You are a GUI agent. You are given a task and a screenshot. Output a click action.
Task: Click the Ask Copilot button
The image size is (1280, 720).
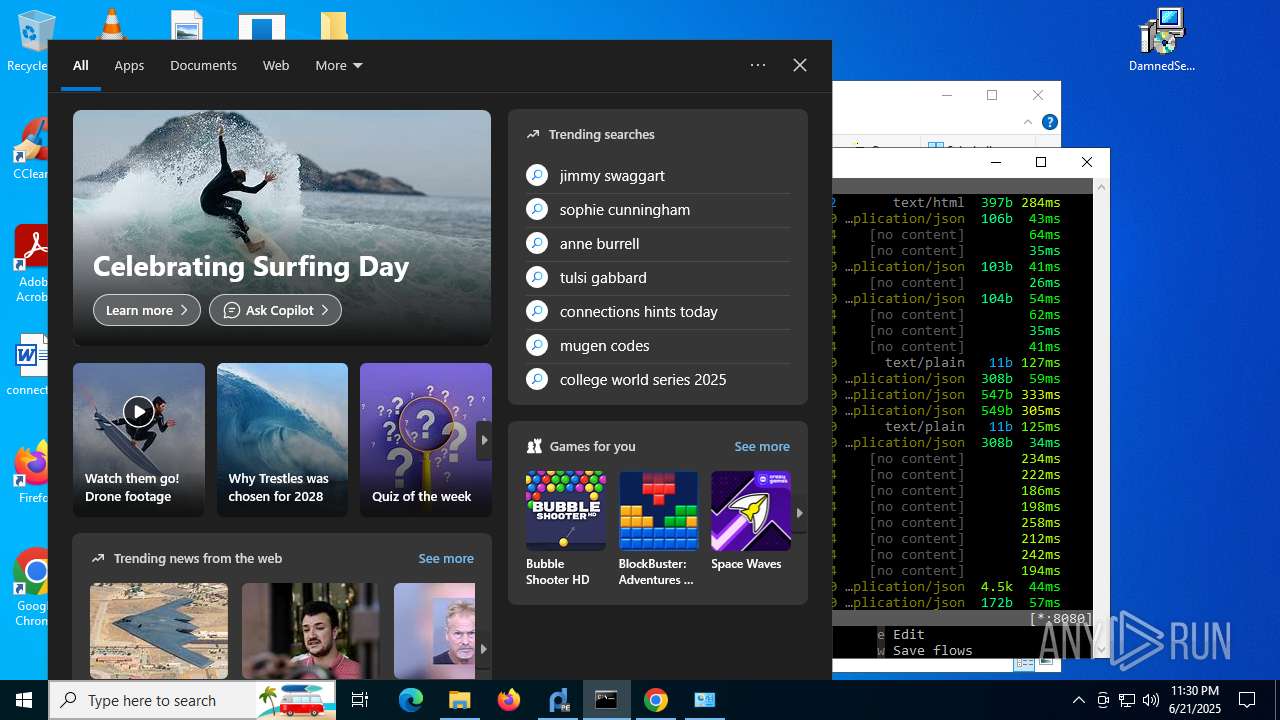coord(275,310)
